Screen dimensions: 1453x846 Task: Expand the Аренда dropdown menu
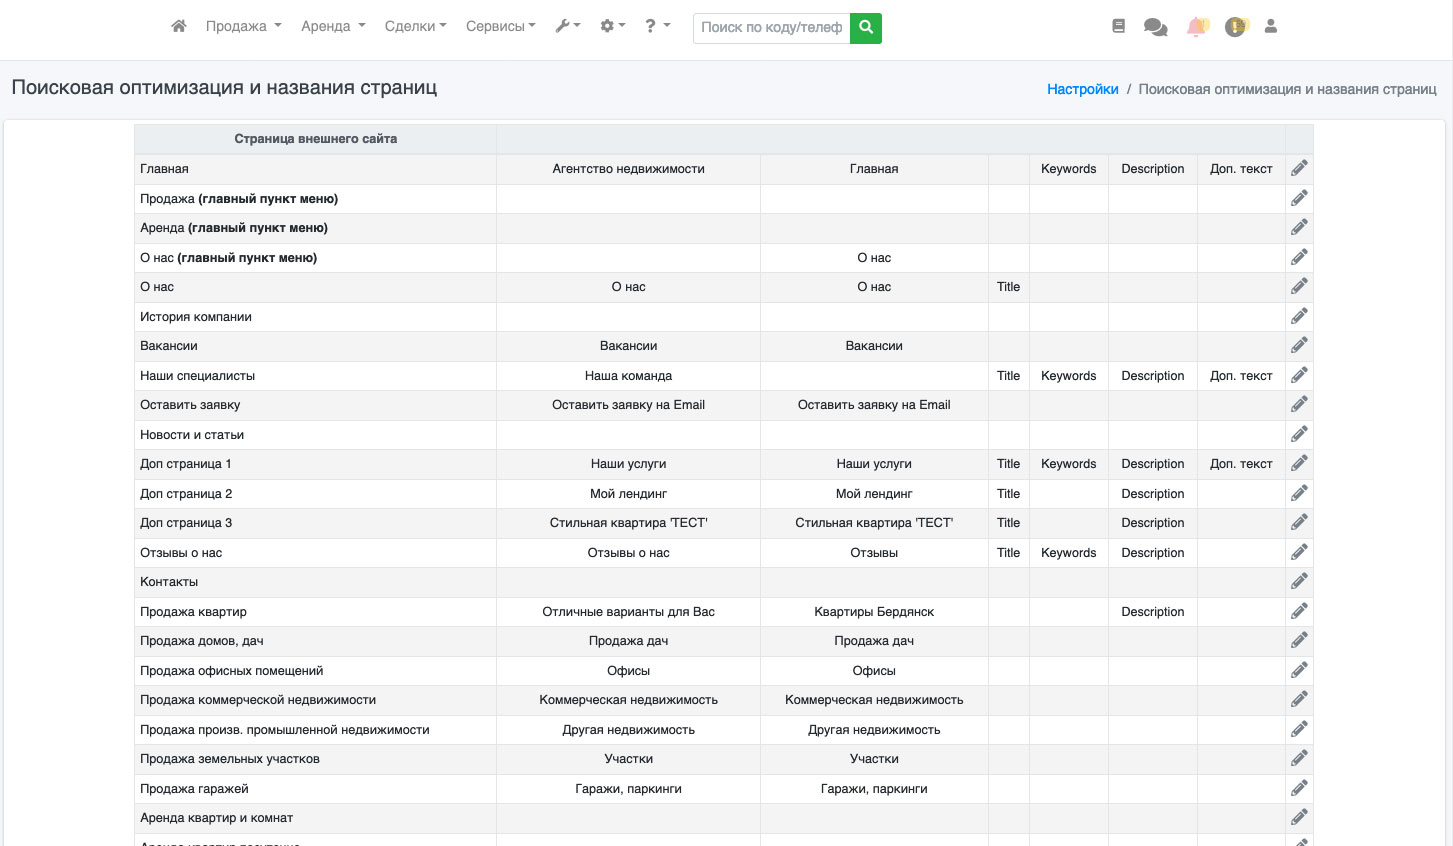coord(333,27)
